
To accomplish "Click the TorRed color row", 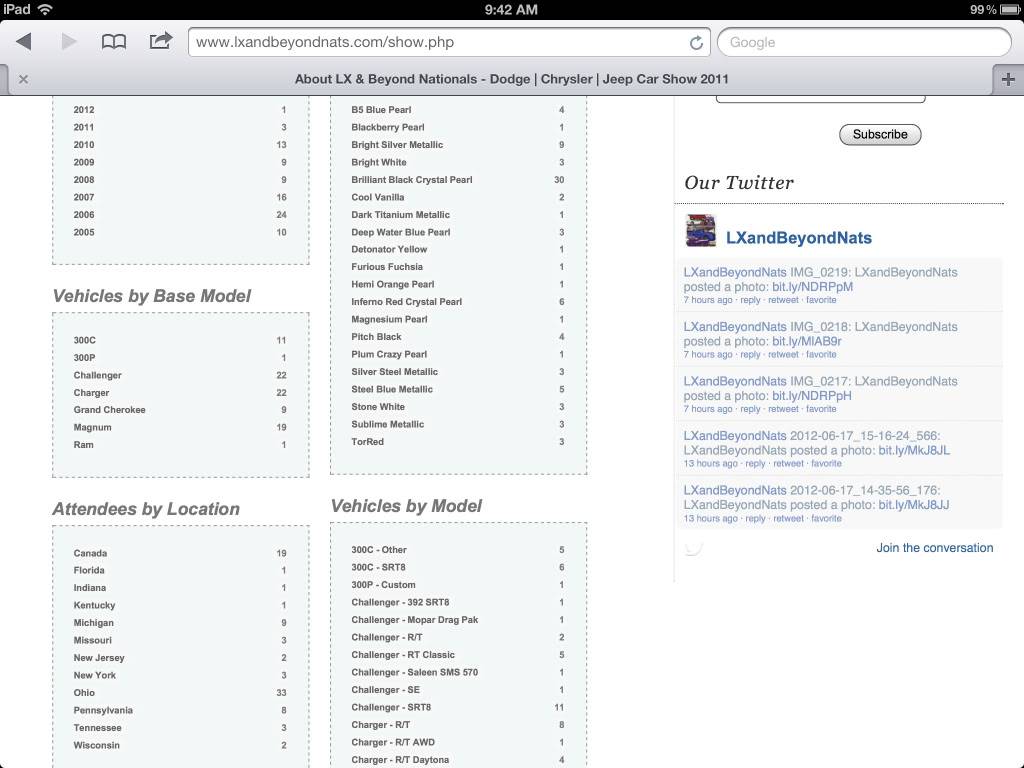I will click(x=458, y=441).
